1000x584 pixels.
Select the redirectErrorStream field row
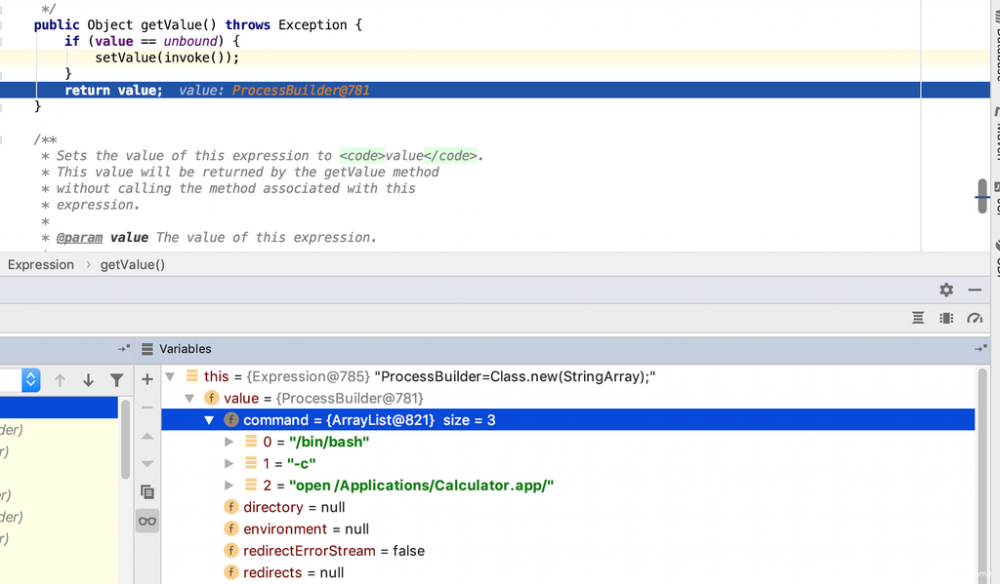tap(333, 551)
